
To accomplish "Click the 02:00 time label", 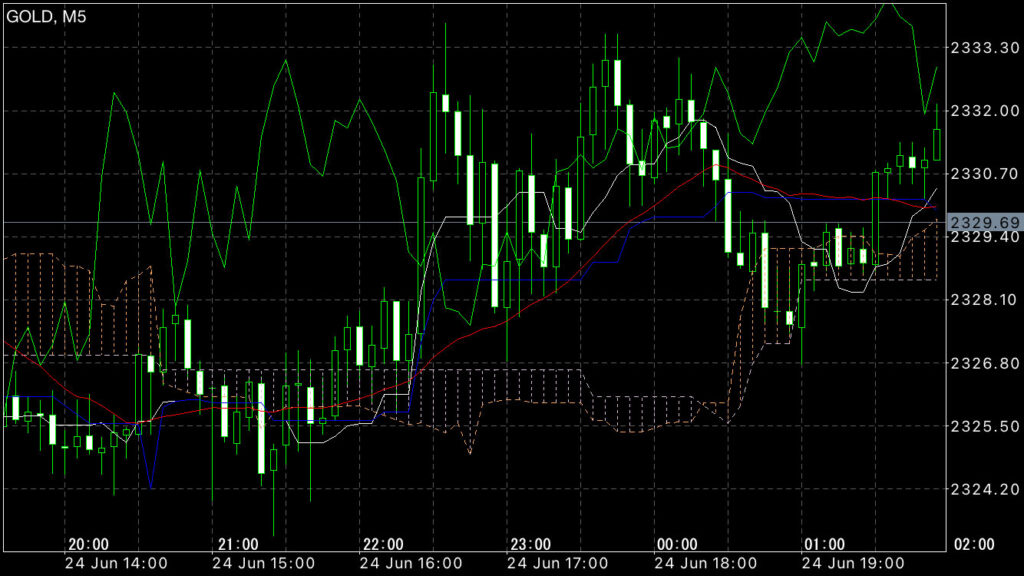I will click(974, 545).
